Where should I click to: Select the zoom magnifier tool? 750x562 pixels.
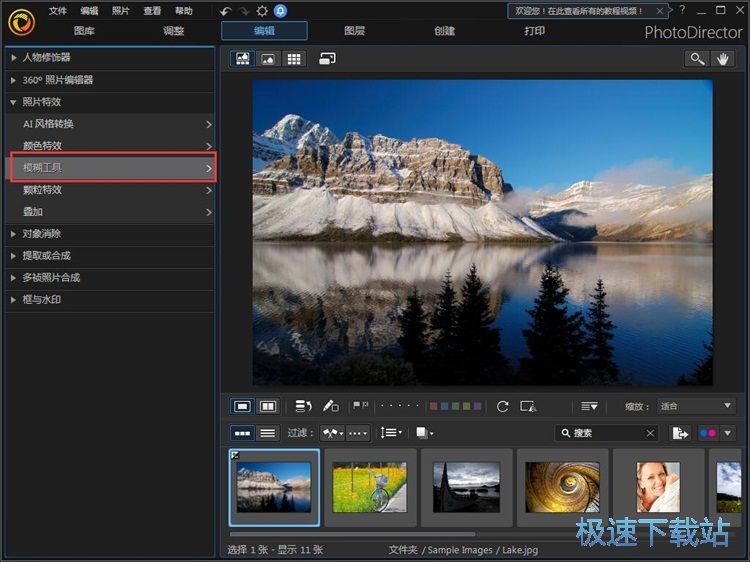(697, 59)
